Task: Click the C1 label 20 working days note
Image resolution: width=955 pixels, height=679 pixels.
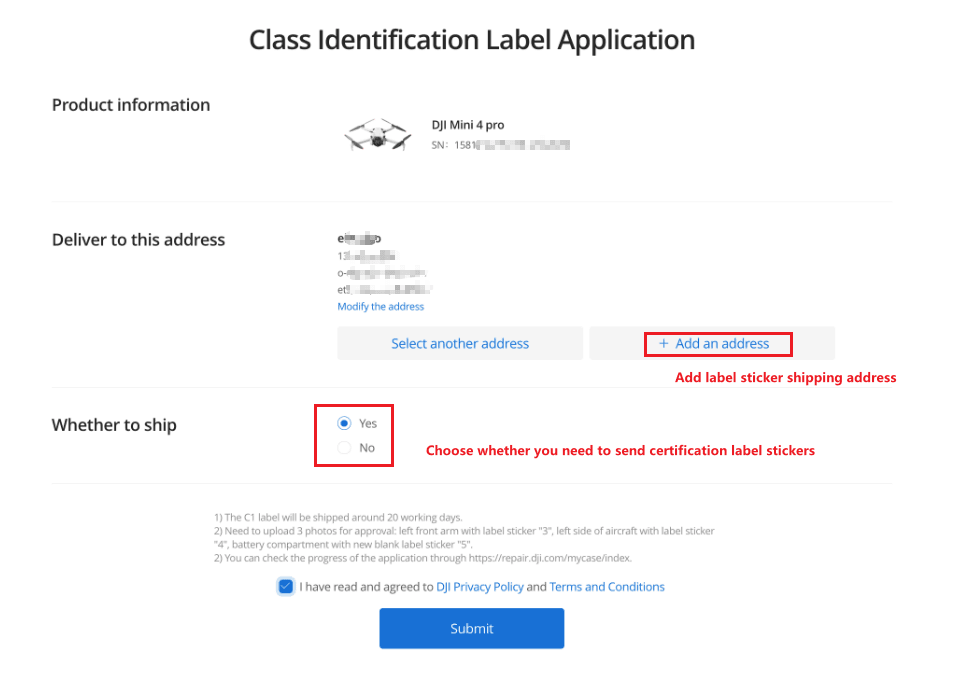Action: (338, 518)
